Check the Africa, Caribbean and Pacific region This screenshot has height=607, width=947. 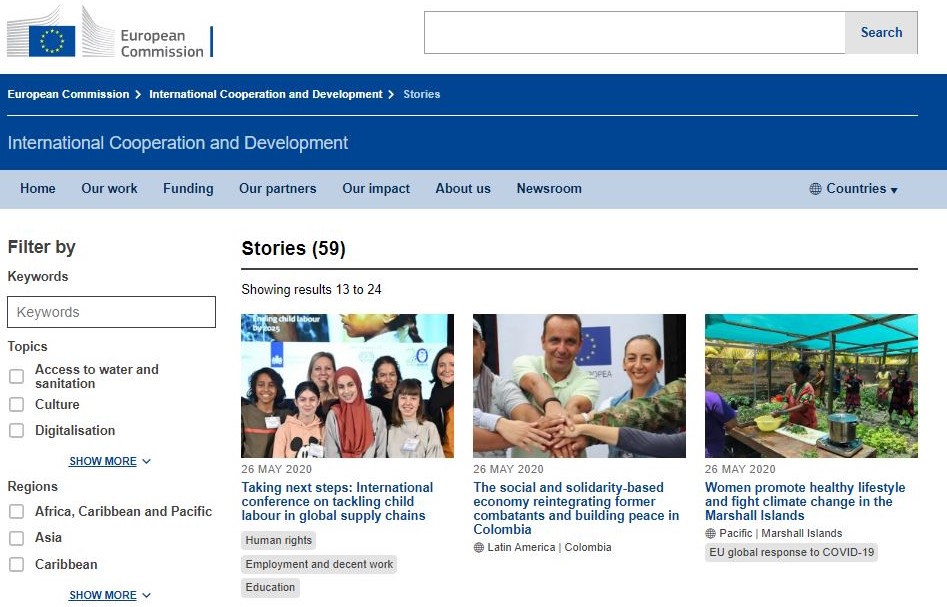pyautogui.click(x=16, y=512)
